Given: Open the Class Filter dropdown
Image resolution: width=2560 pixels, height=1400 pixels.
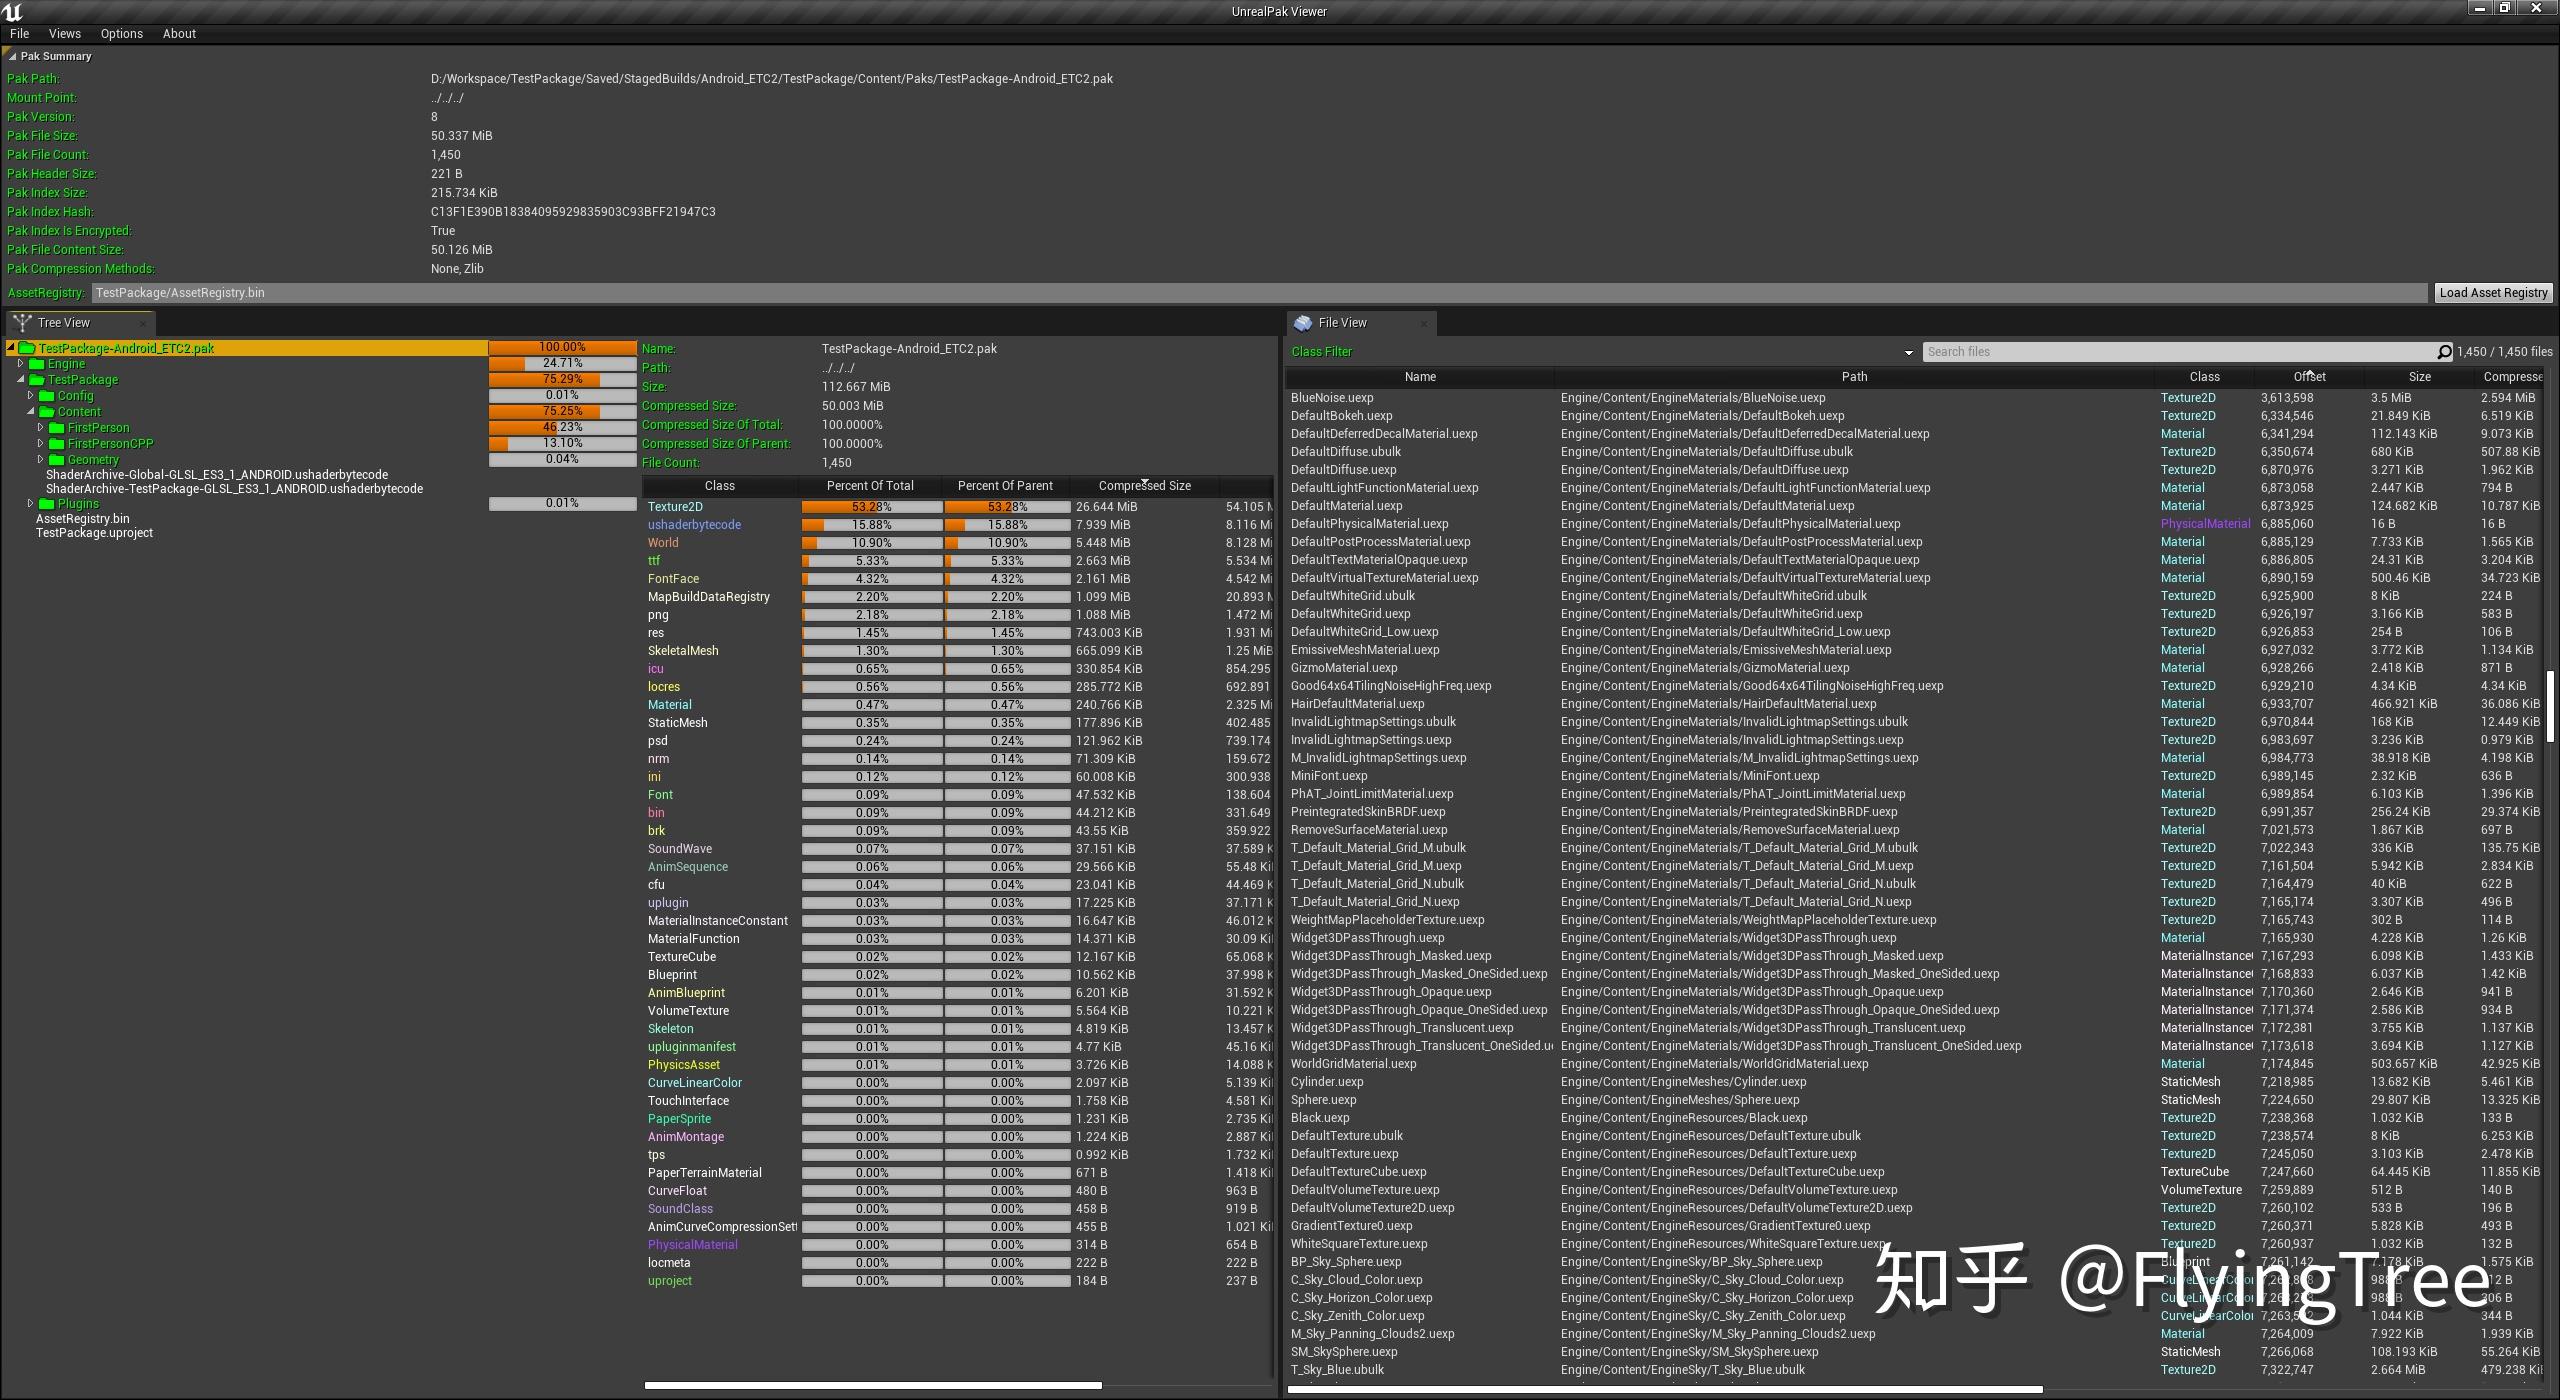Looking at the screenshot, I should (1910, 352).
